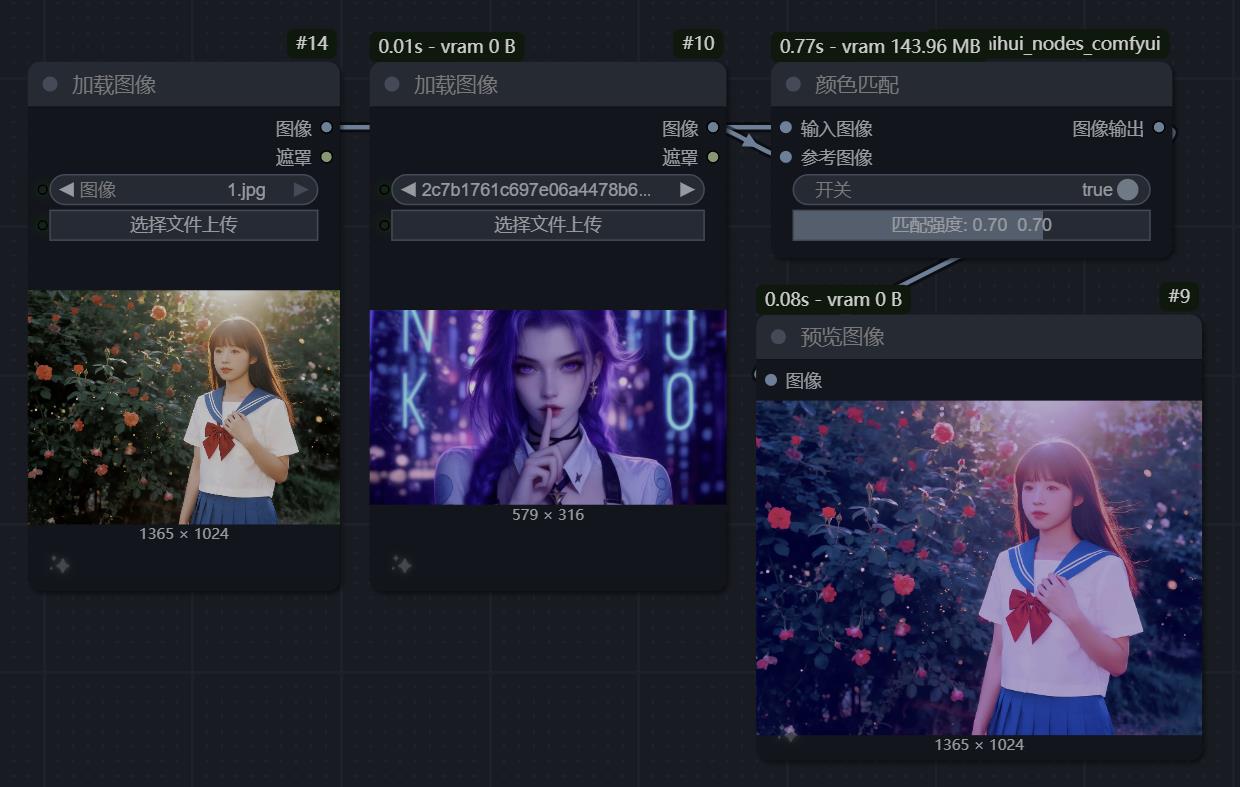Click the color-matched output image in 预览图像

979,568
